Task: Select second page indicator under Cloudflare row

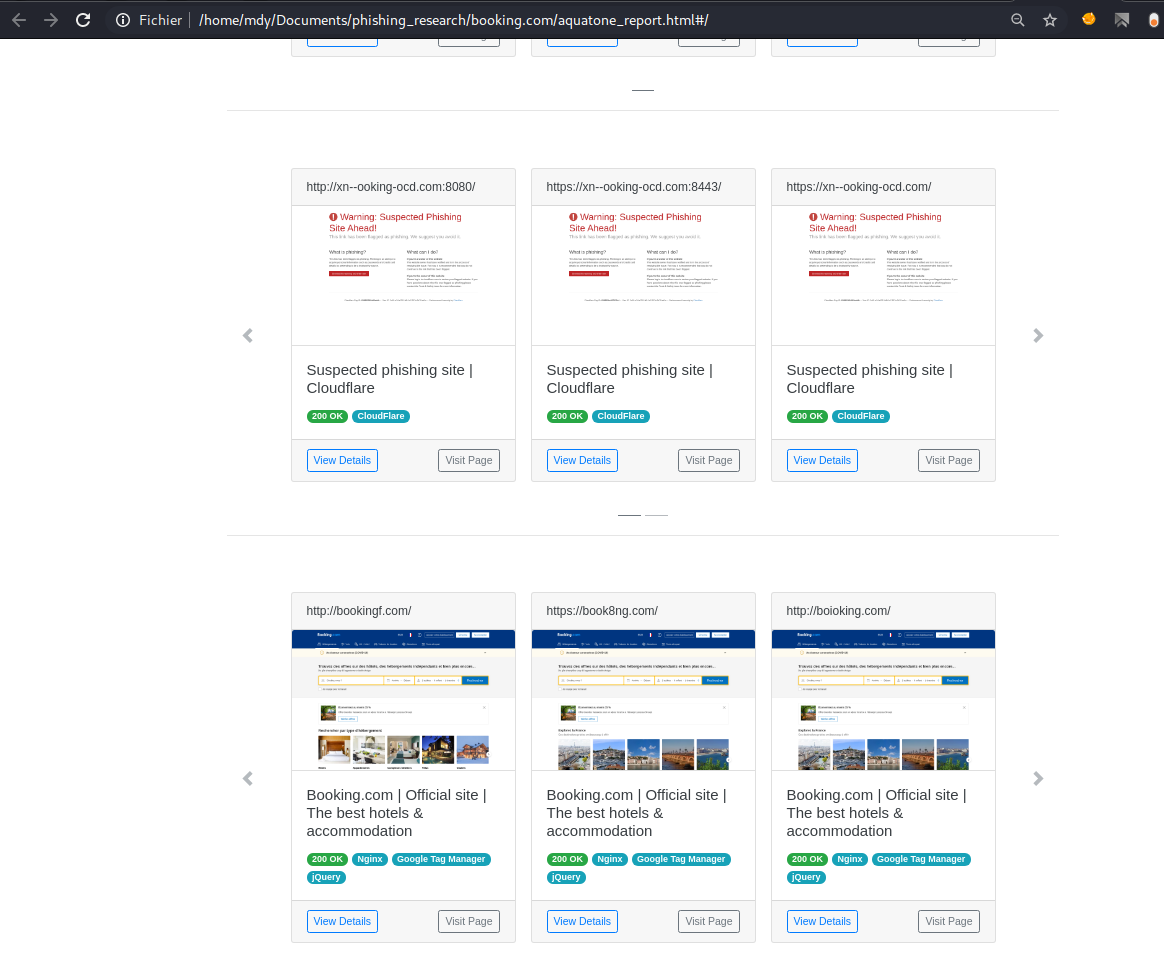Action: point(656,515)
